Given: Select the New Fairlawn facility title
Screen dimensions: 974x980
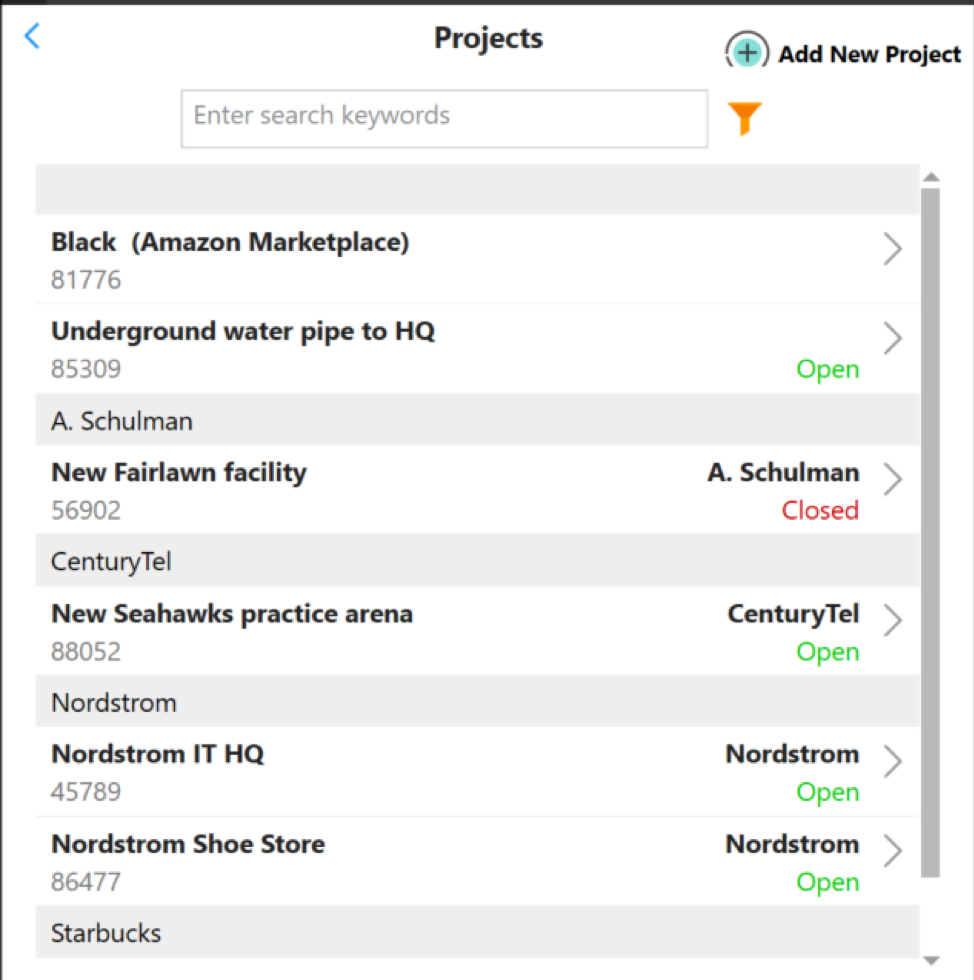Looking at the screenshot, I should pos(179,473).
